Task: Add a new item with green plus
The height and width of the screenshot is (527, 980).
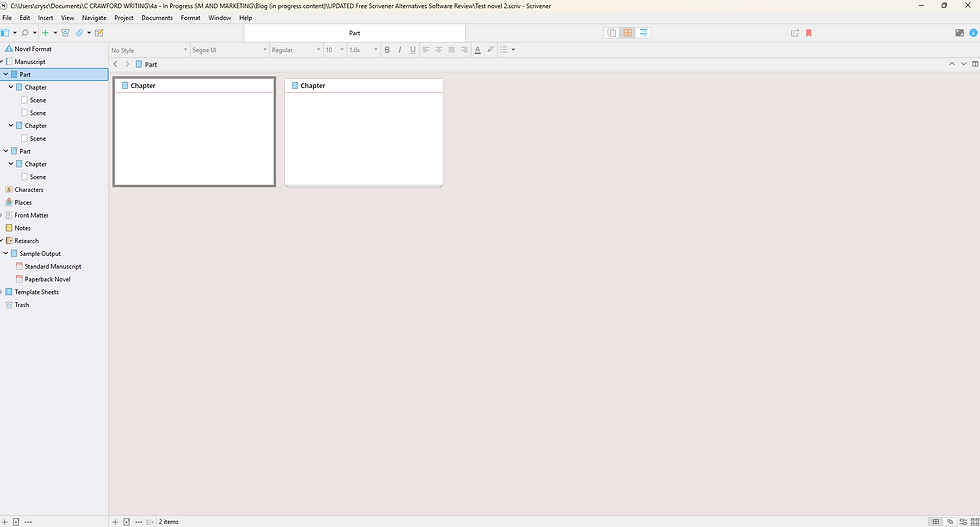Action: pos(45,33)
